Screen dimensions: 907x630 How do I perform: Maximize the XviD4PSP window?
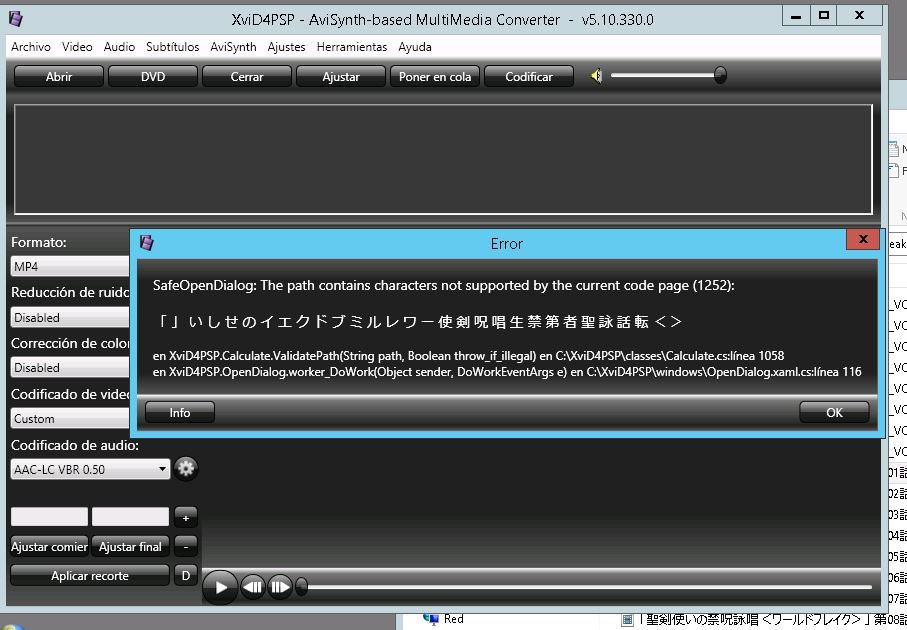click(824, 16)
